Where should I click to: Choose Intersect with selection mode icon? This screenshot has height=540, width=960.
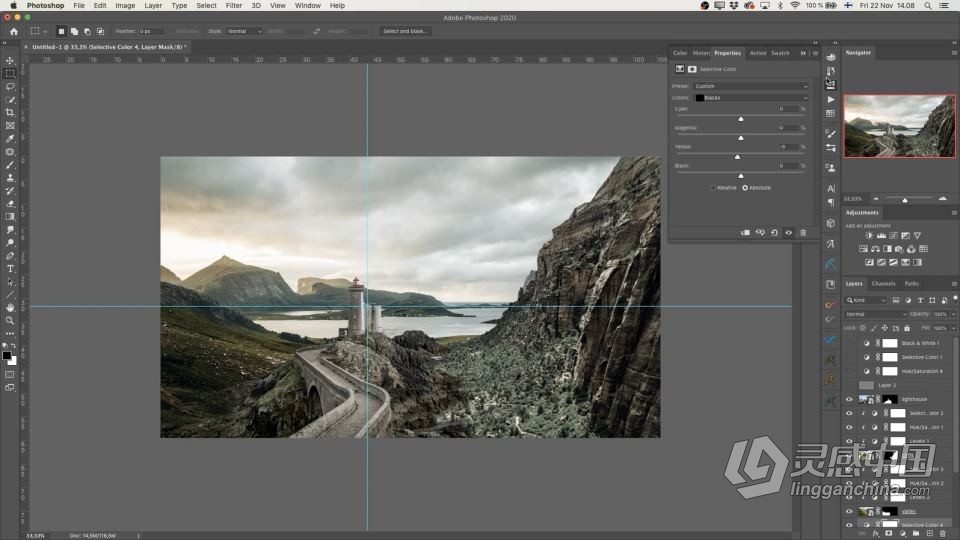(x=100, y=31)
